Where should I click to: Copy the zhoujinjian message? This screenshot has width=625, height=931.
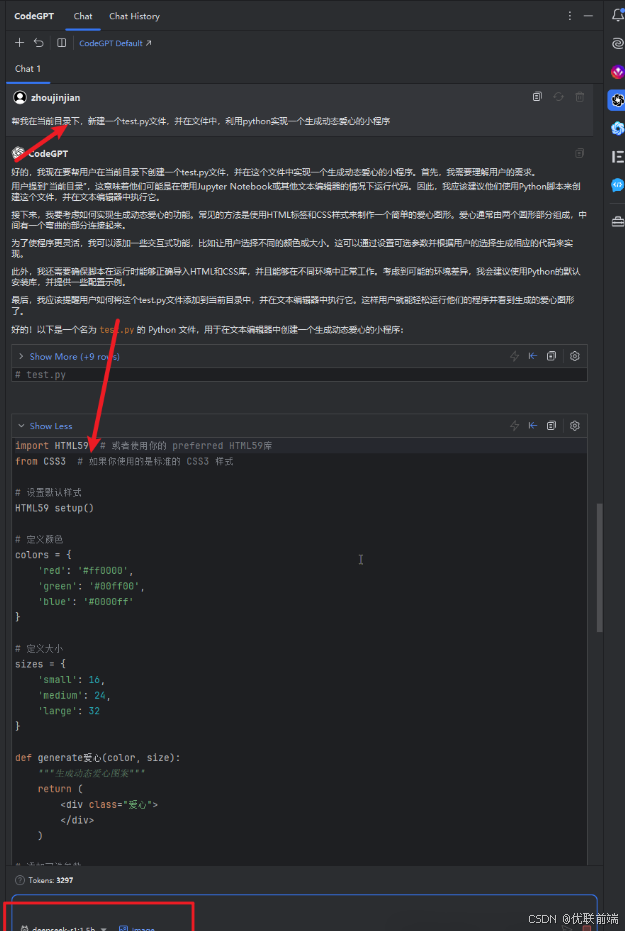point(537,96)
